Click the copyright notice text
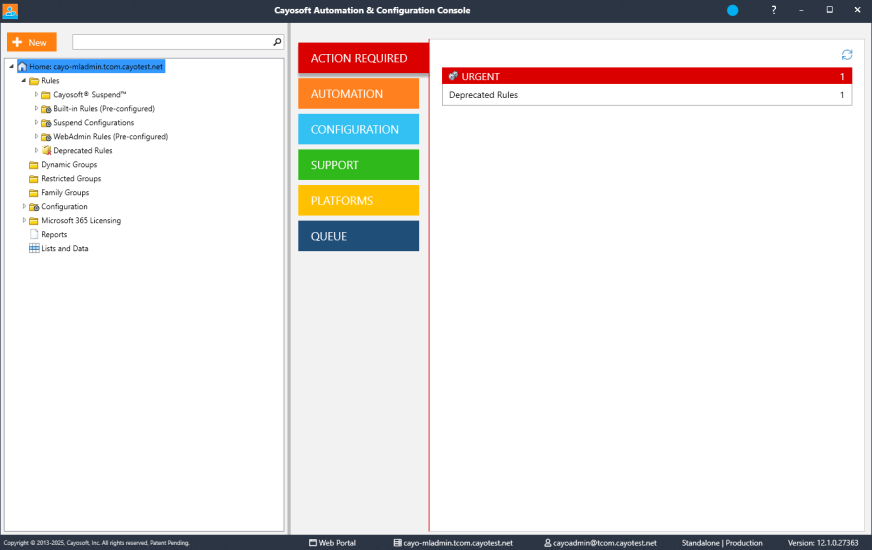This screenshot has height=550, width=872. pyautogui.click(x=97, y=543)
